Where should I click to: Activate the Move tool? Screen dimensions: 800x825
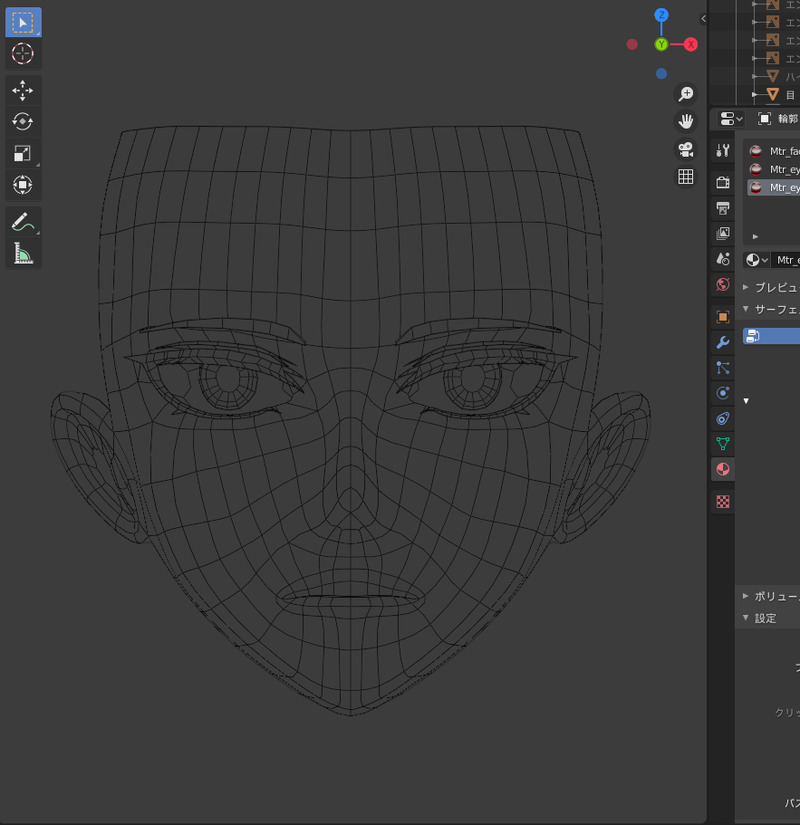click(22, 91)
